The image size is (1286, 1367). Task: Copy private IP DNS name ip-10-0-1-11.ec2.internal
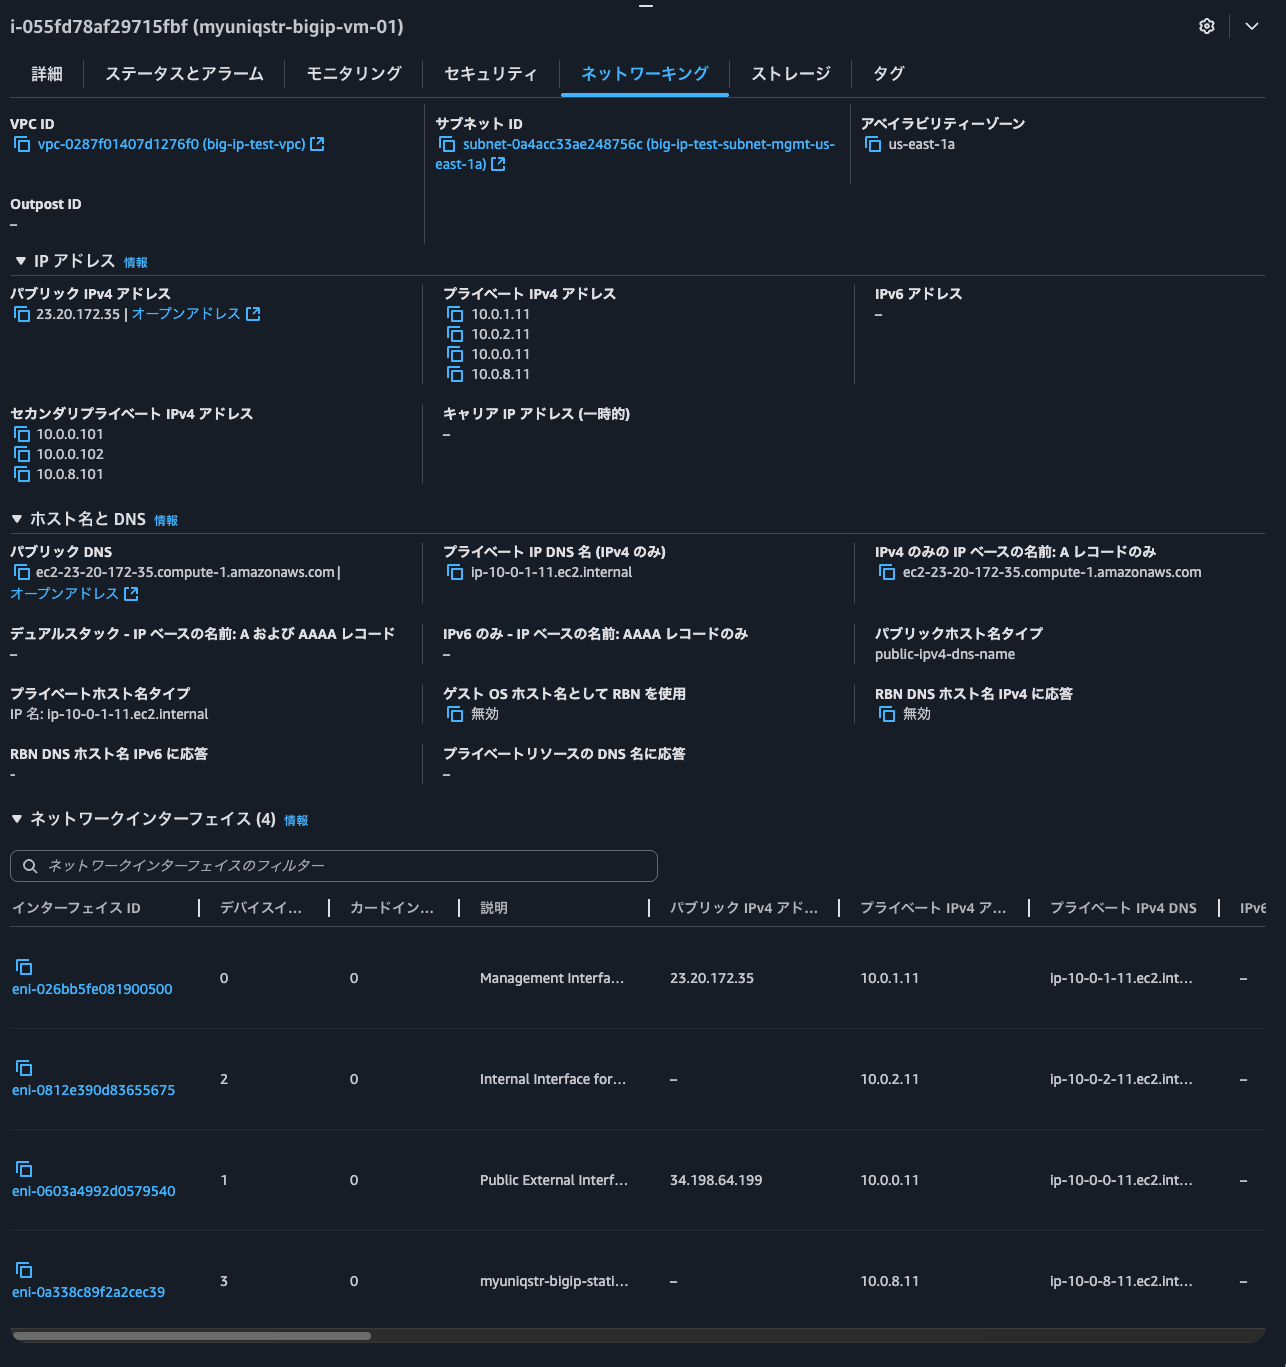tap(455, 572)
